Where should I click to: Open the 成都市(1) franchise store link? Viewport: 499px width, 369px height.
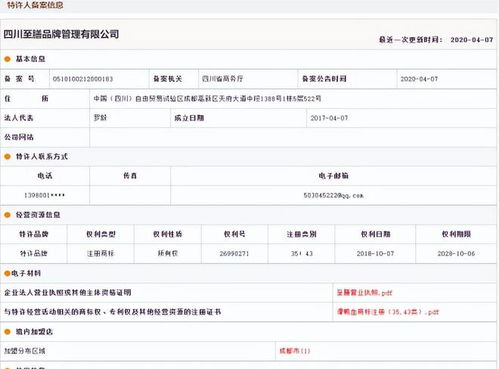click(295, 351)
